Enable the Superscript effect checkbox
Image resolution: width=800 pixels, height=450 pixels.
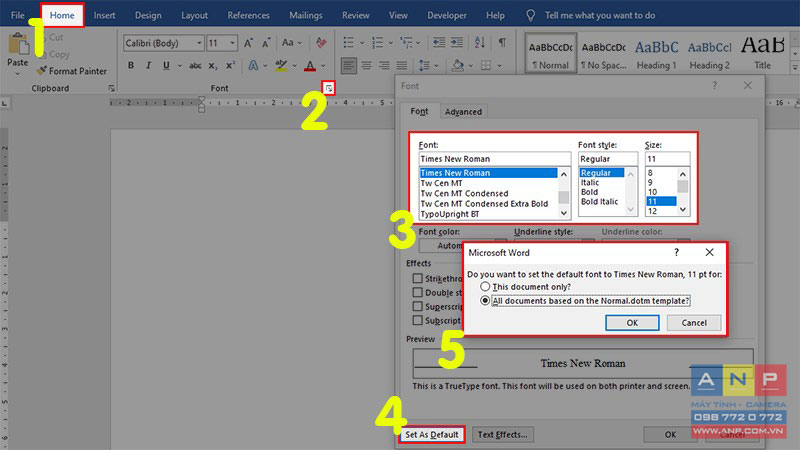(417, 306)
